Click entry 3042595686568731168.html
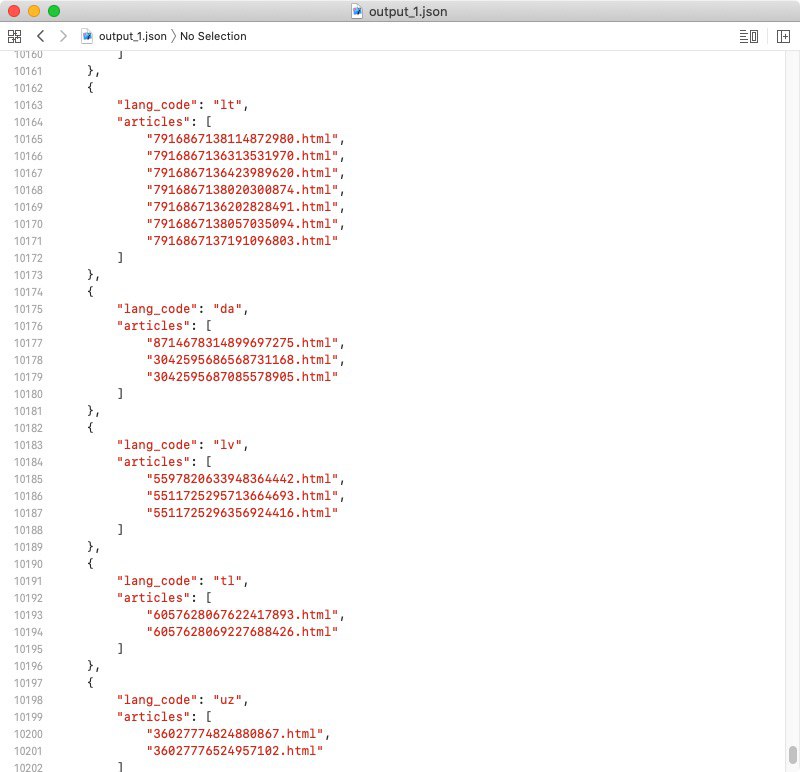The width and height of the screenshot is (800, 772). point(242,360)
